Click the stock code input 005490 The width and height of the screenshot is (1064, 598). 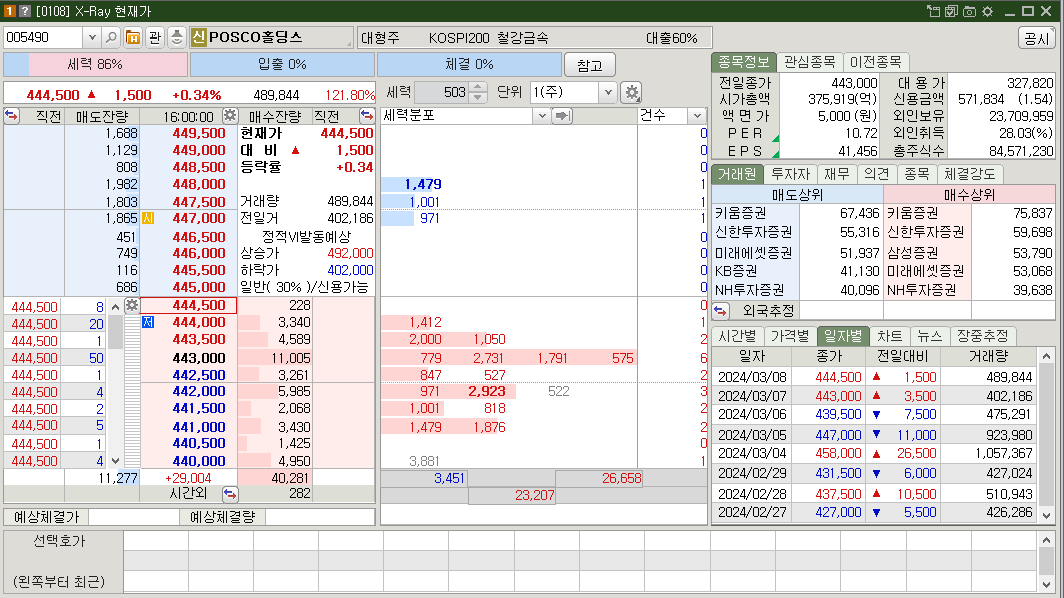coord(44,37)
